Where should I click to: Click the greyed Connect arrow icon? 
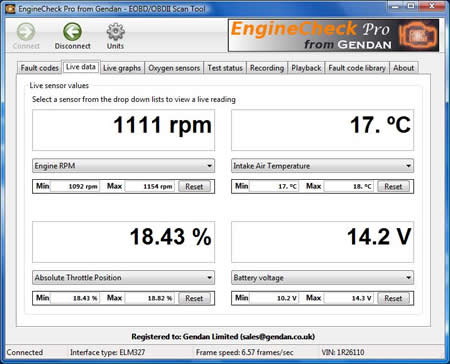pyautogui.click(x=26, y=32)
